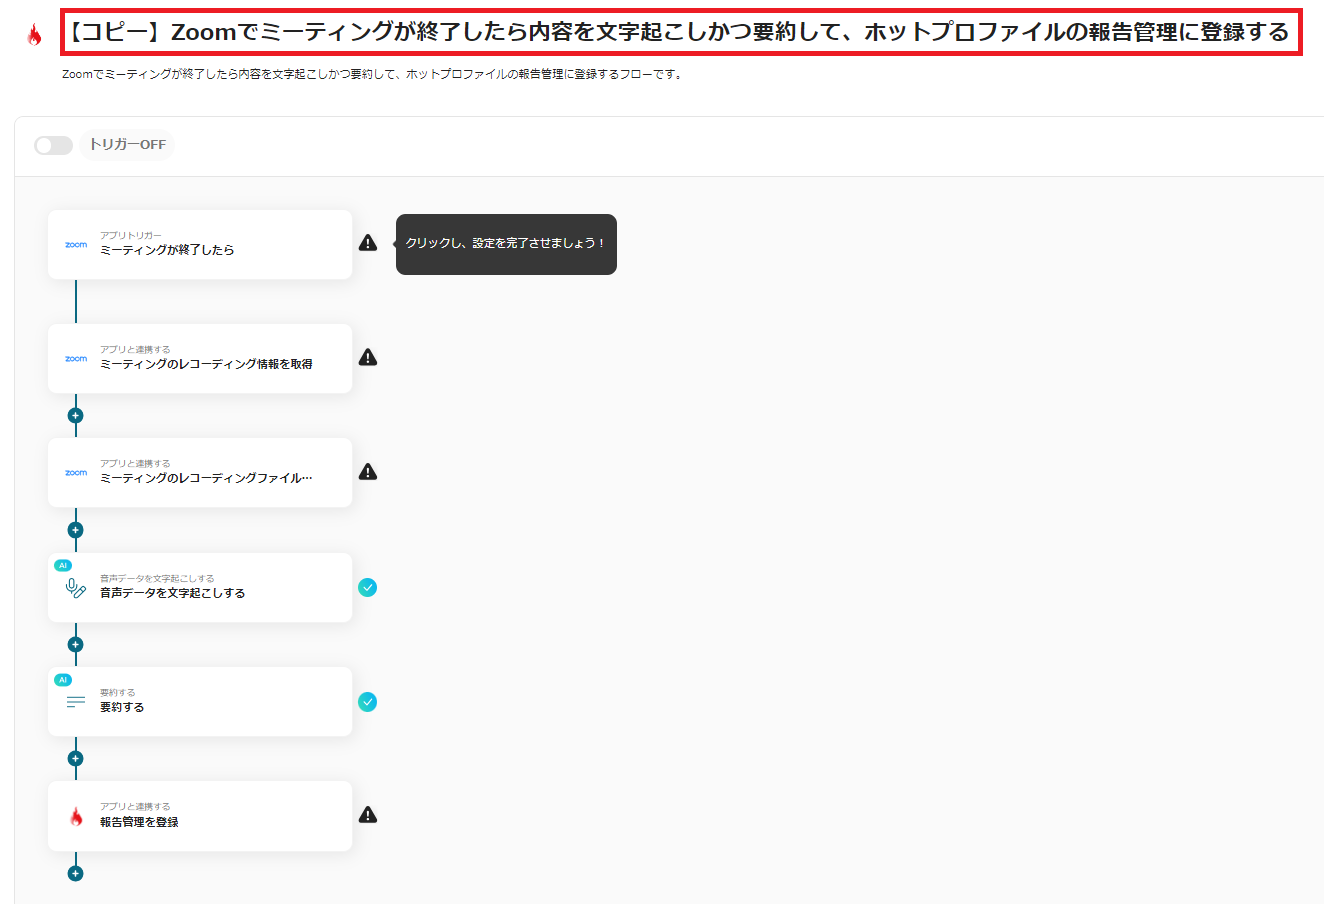Screen dimensions: 1324x904
Task: Click the checkmark on the 要約する step
Action: click(x=367, y=702)
